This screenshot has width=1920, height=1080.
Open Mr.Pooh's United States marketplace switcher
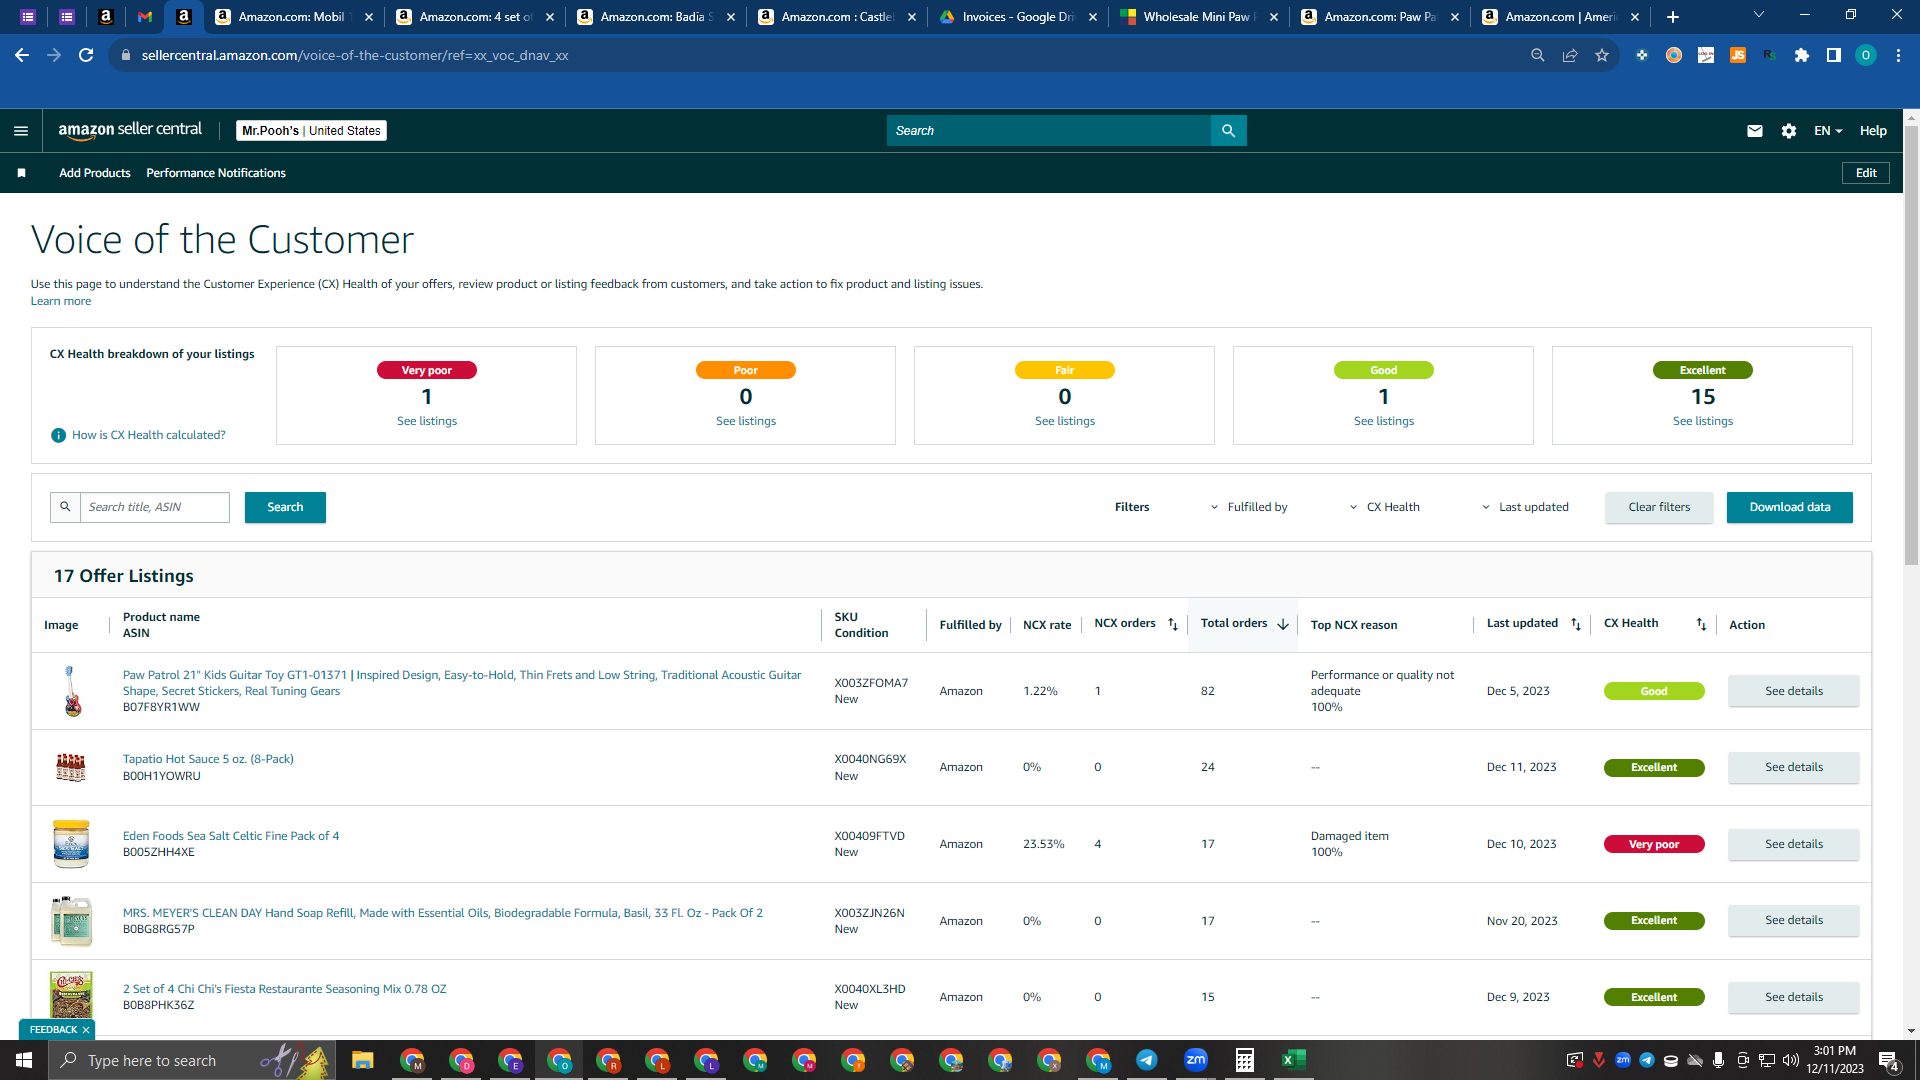(x=312, y=131)
